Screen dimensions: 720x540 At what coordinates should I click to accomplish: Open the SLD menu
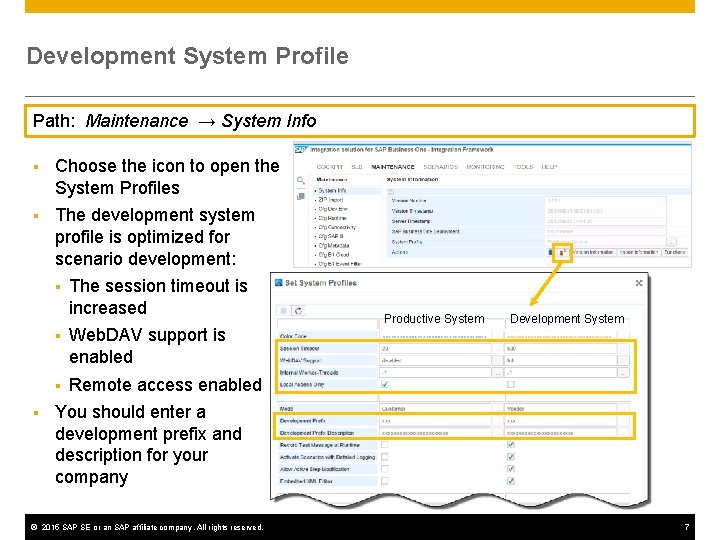(x=357, y=167)
